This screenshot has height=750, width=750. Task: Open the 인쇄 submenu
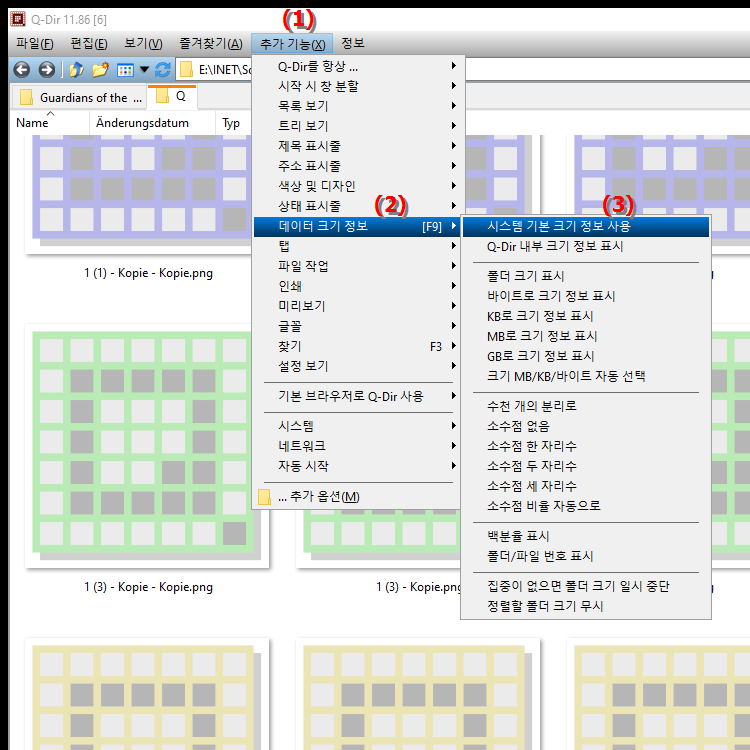point(357,286)
